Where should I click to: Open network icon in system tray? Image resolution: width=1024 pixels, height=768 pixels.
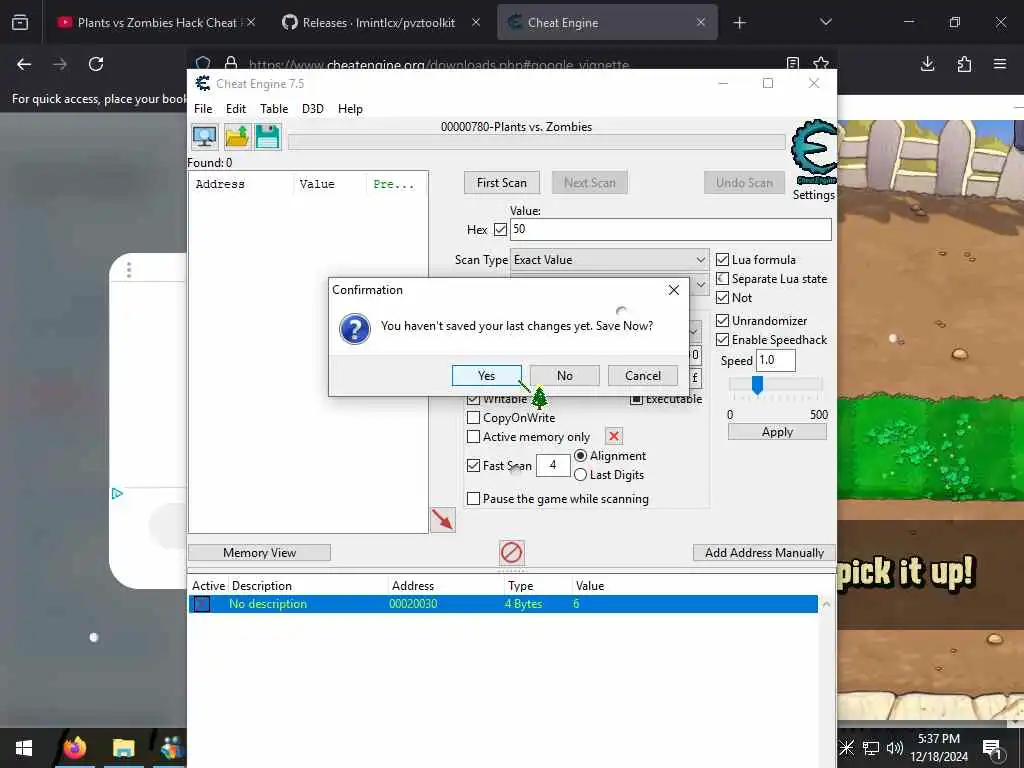point(871,748)
